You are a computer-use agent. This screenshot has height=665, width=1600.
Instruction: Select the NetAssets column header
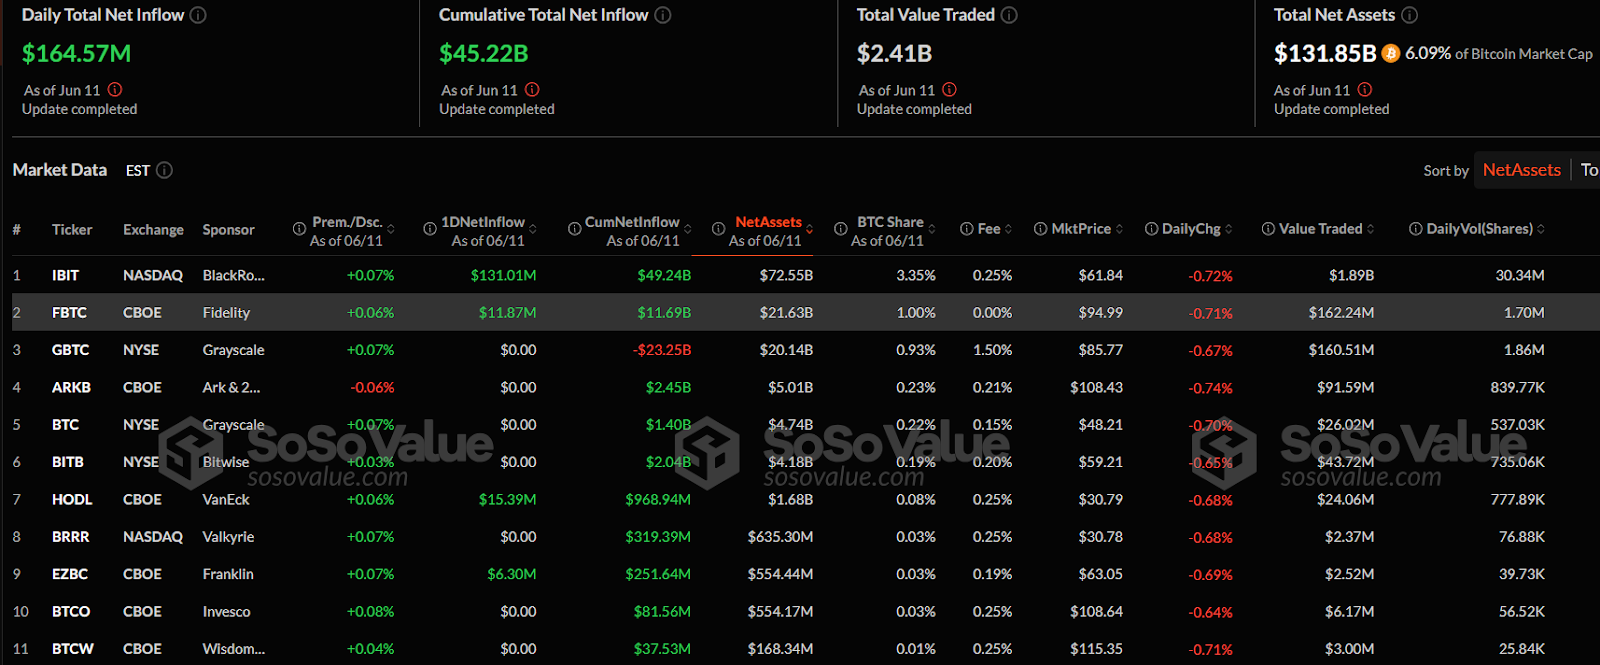pos(768,223)
